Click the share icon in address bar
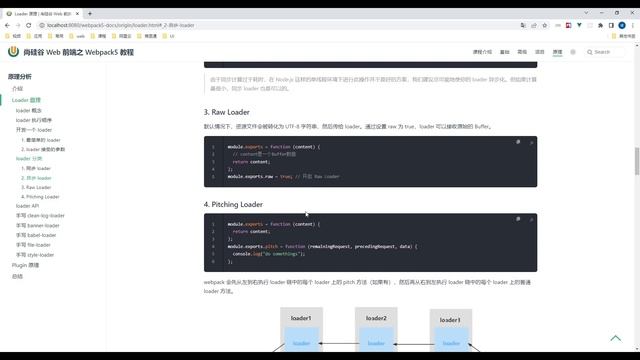 click(x=534, y=25)
